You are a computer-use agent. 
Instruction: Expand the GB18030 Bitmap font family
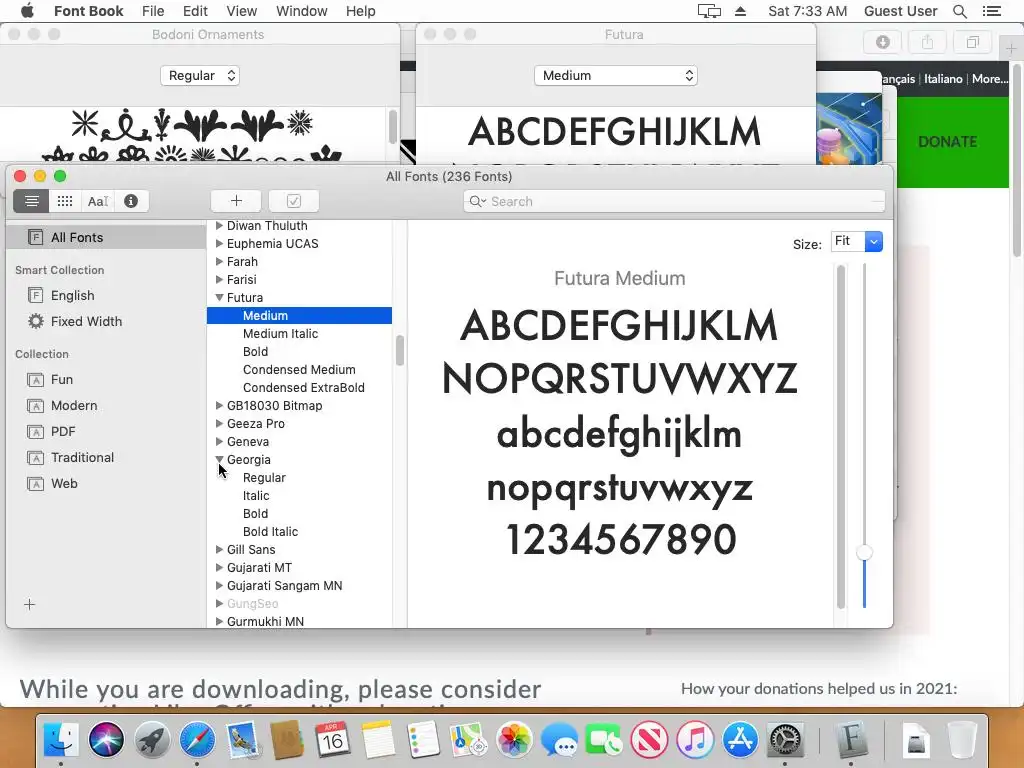tap(219, 406)
